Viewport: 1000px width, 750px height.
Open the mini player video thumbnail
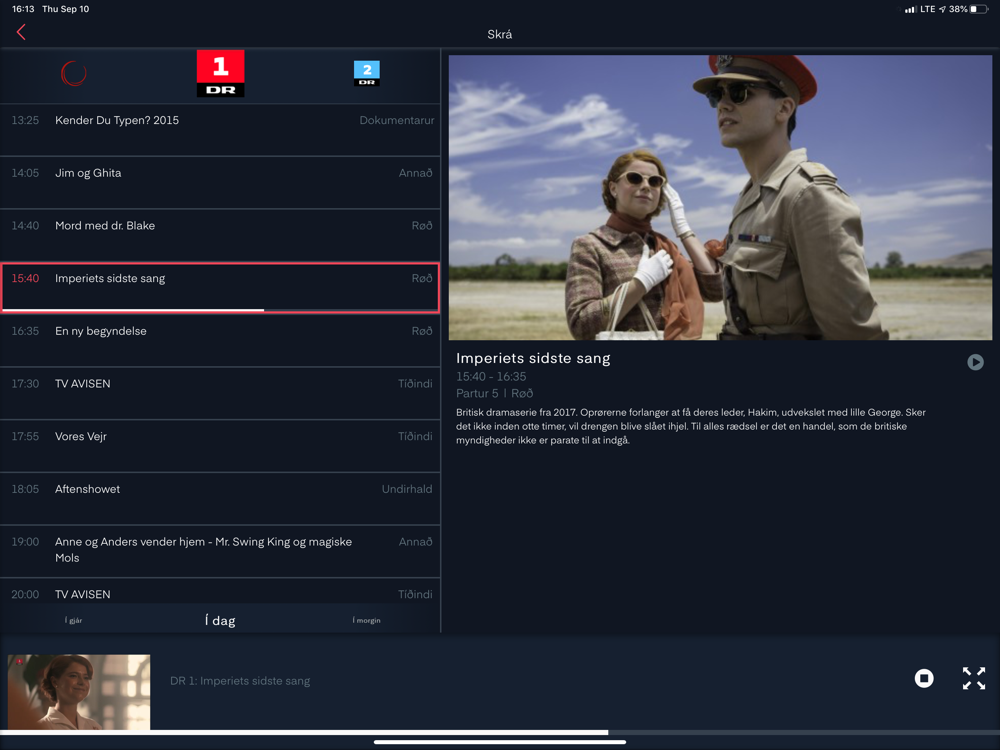pyautogui.click(x=79, y=692)
